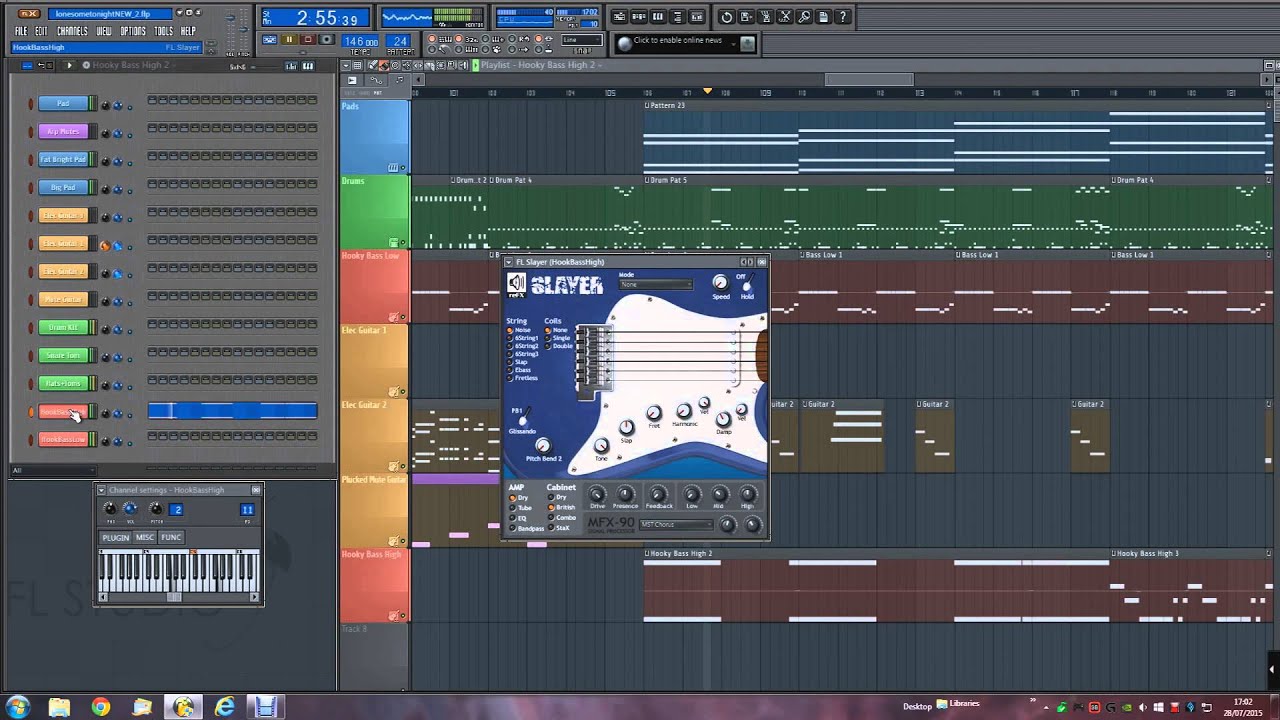The width and height of the screenshot is (1280, 720).
Task: Click the online news globe icon
Action: point(625,43)
